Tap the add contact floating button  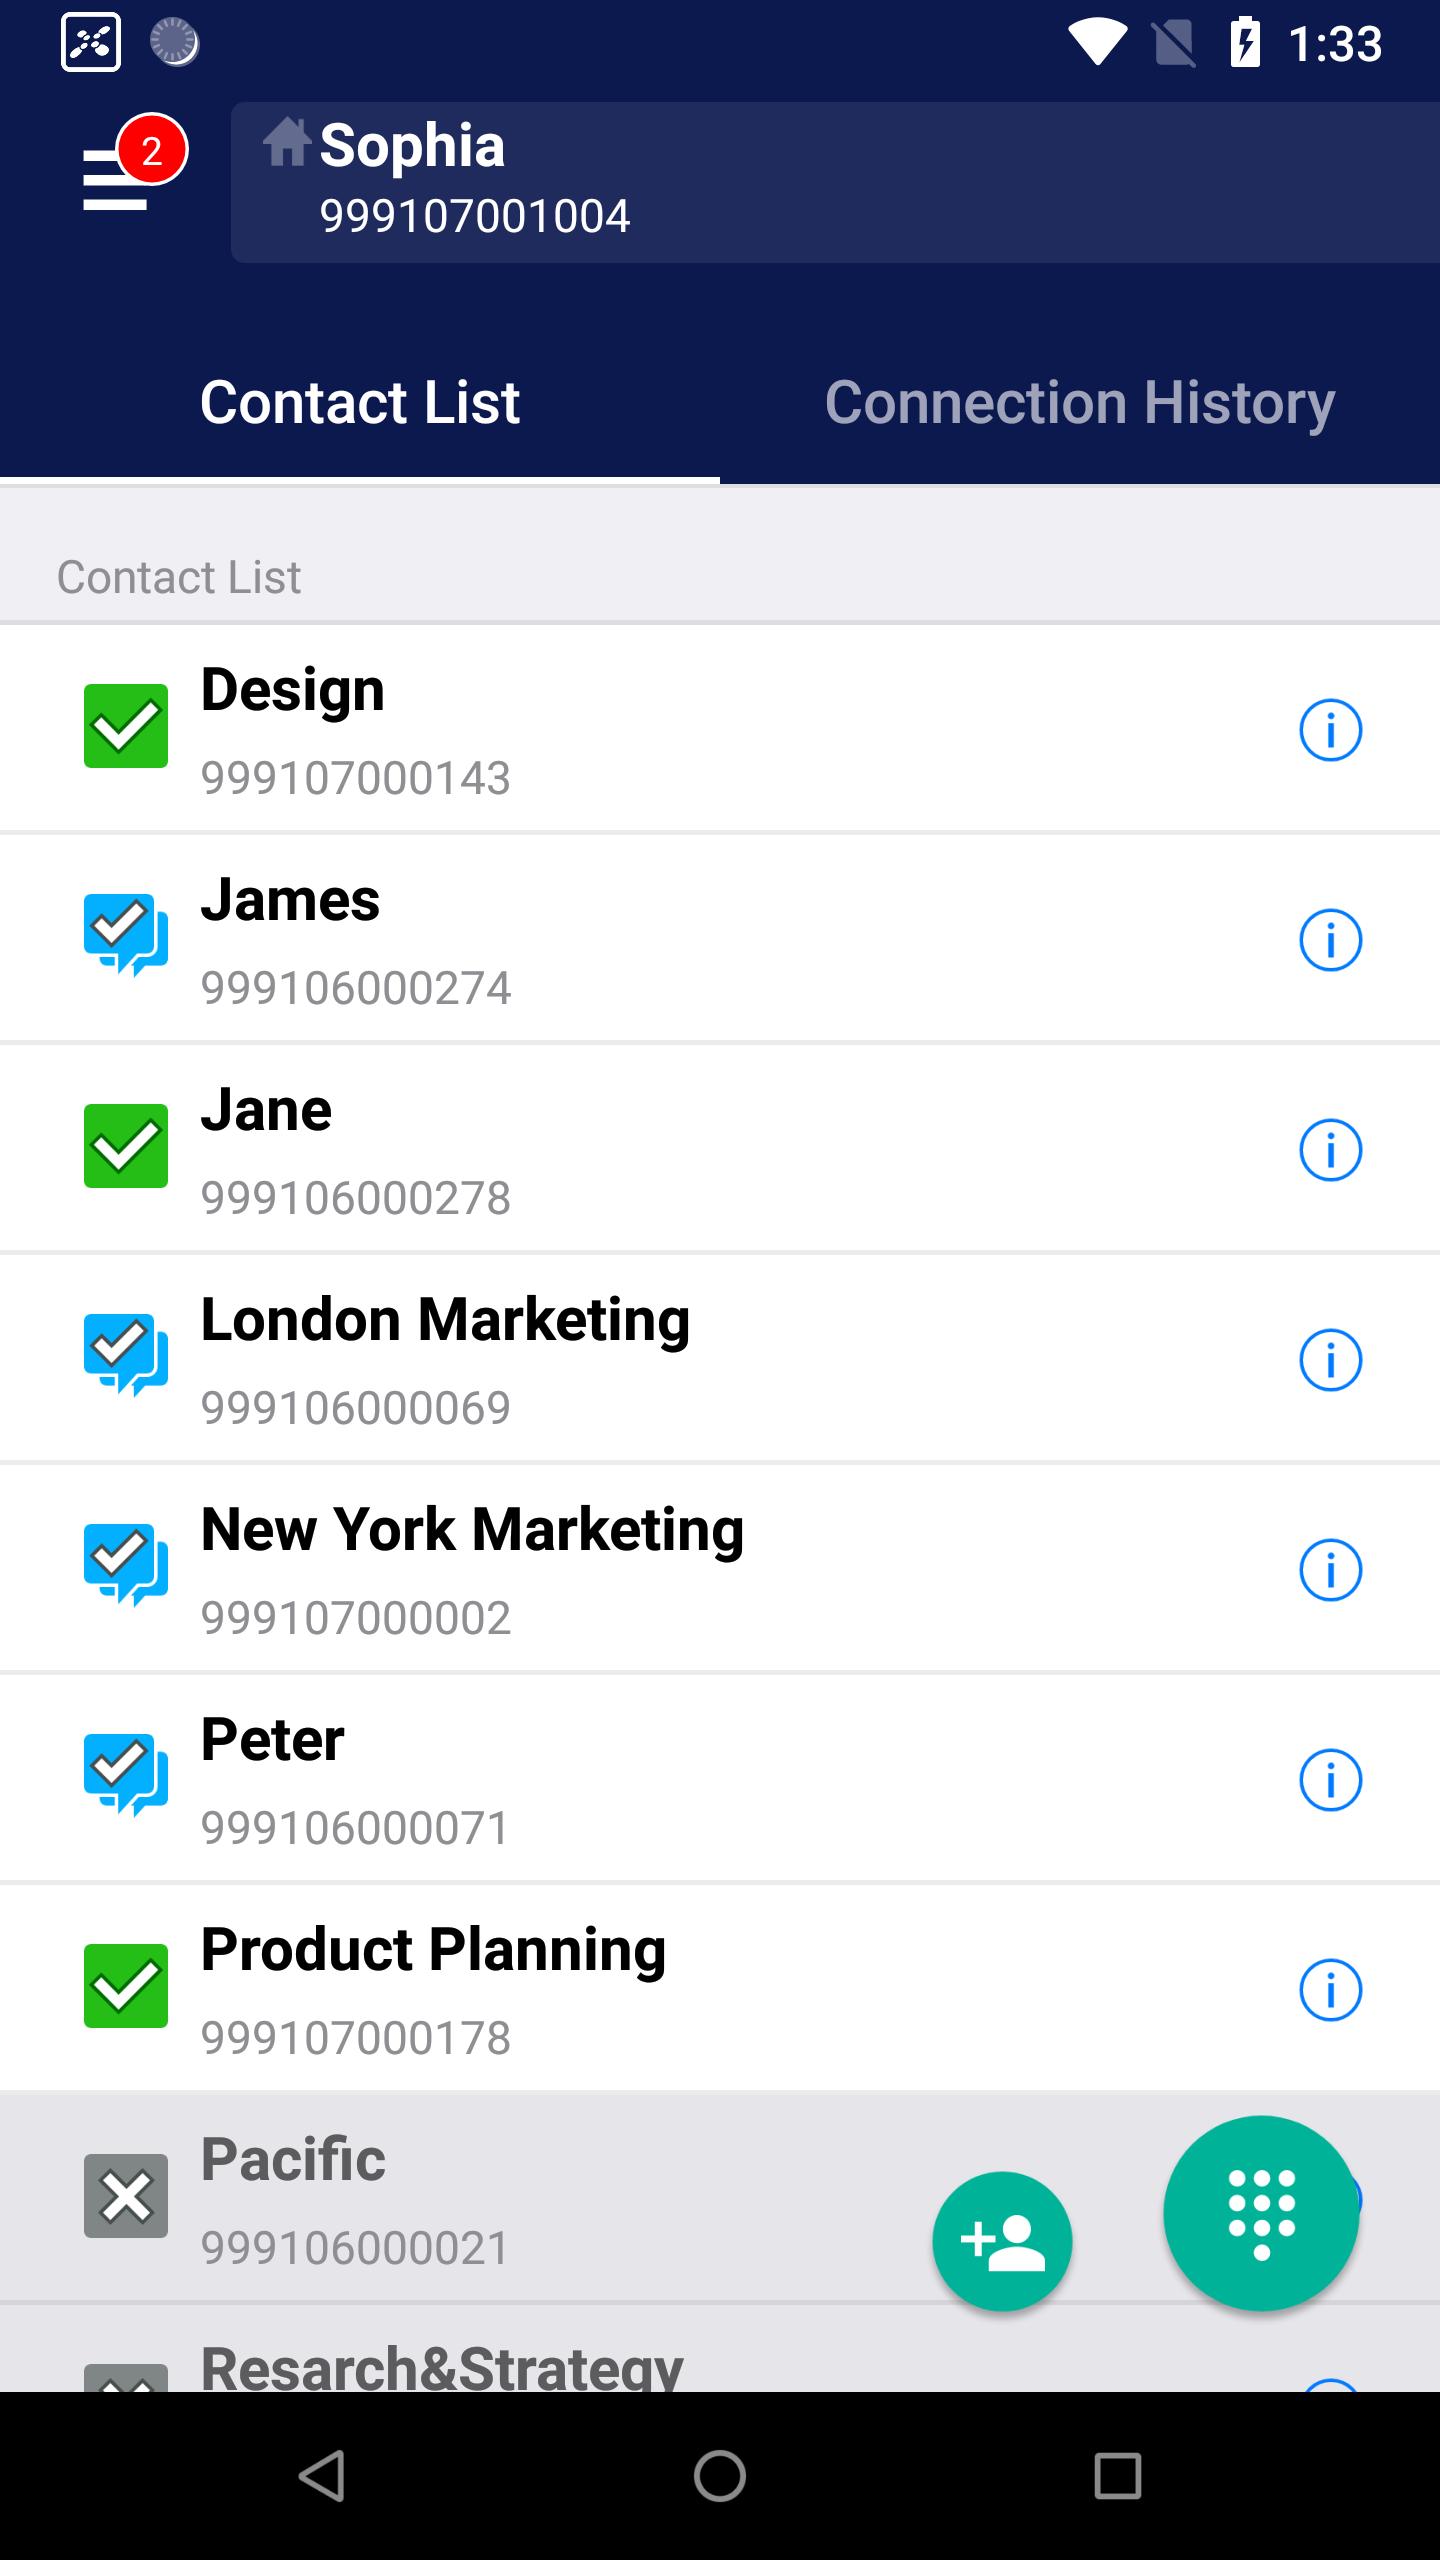[x=1002, y=2241]
